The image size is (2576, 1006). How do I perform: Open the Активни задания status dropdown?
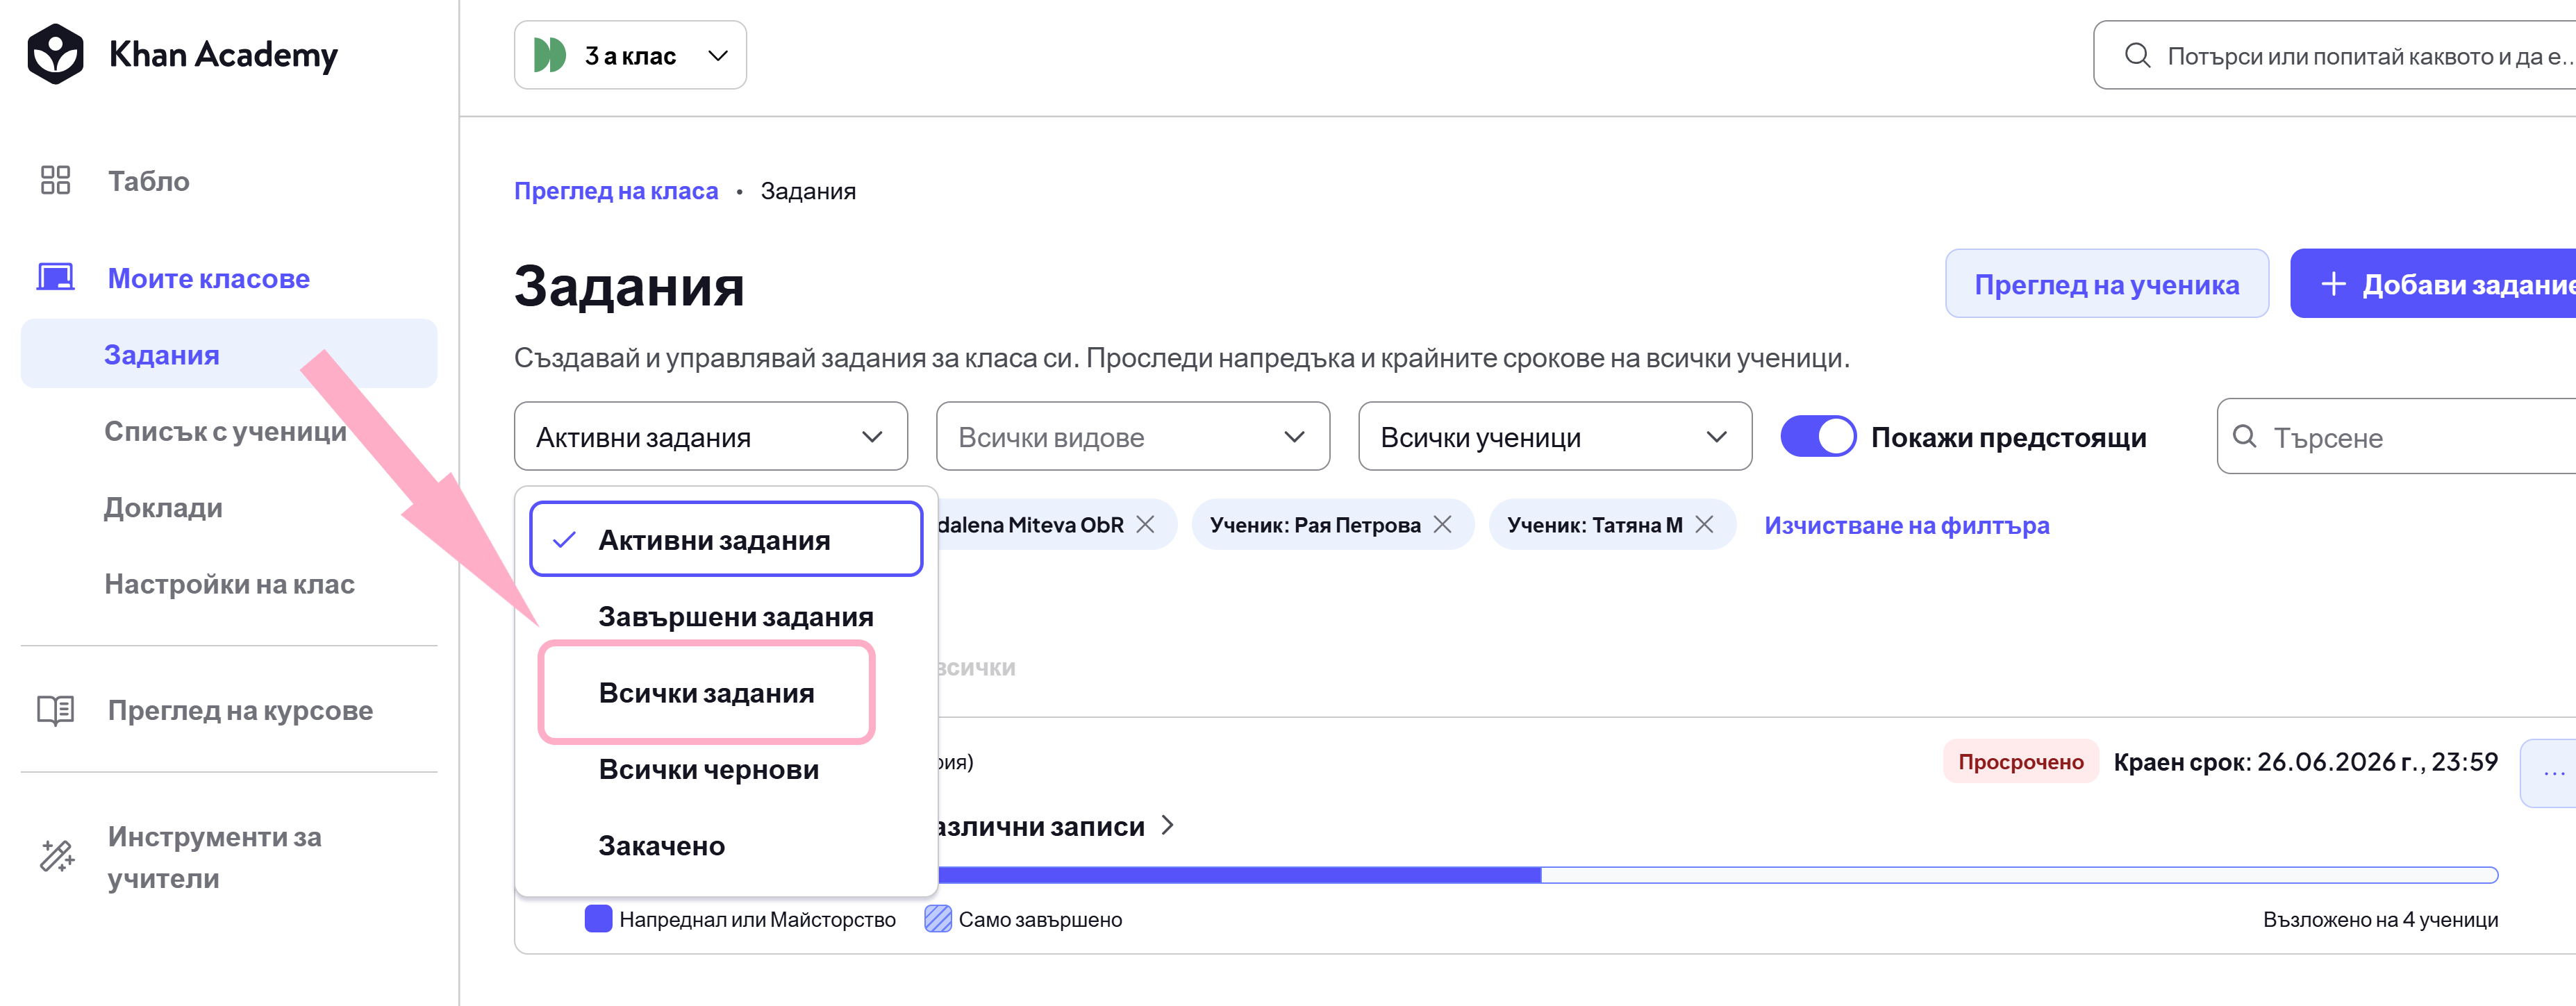point(711,436)
